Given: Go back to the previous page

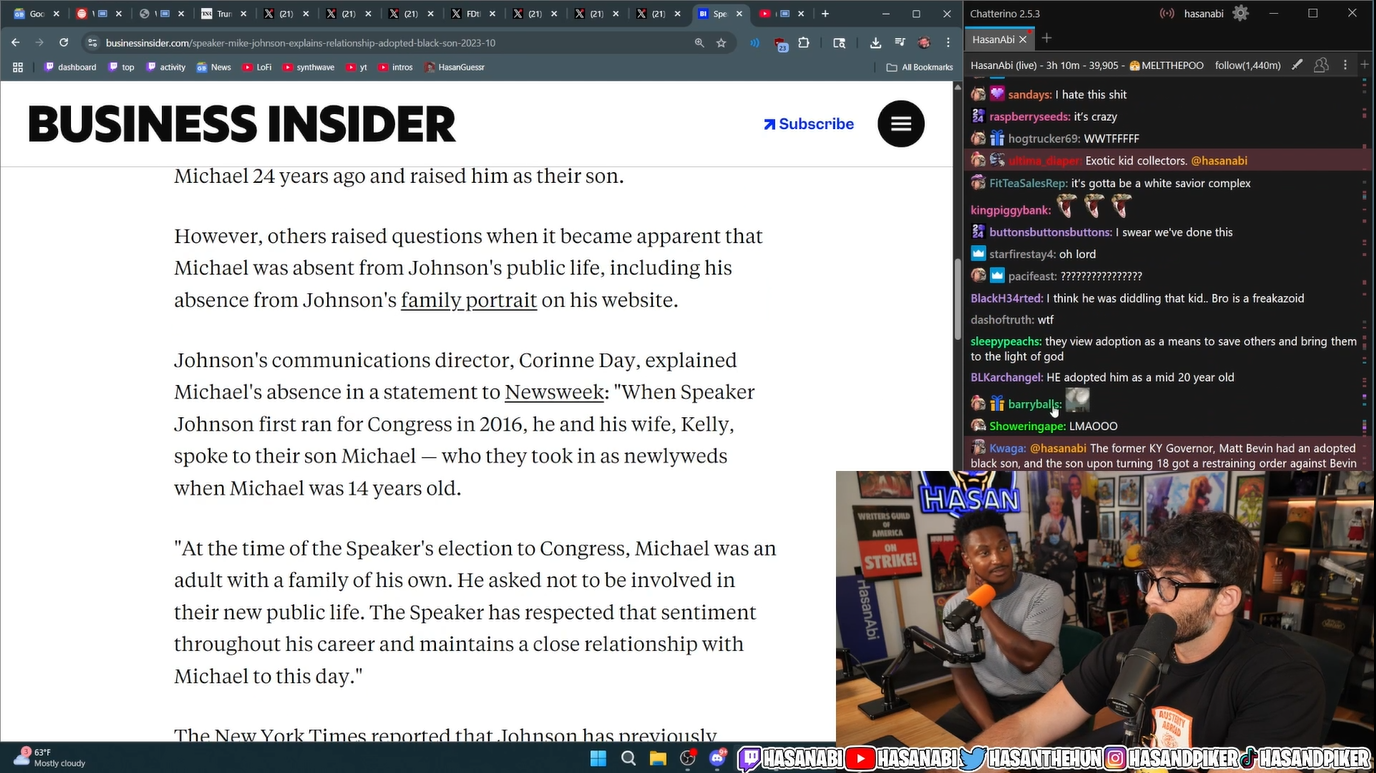Looking at the screenshot, I should pos(15,43).
